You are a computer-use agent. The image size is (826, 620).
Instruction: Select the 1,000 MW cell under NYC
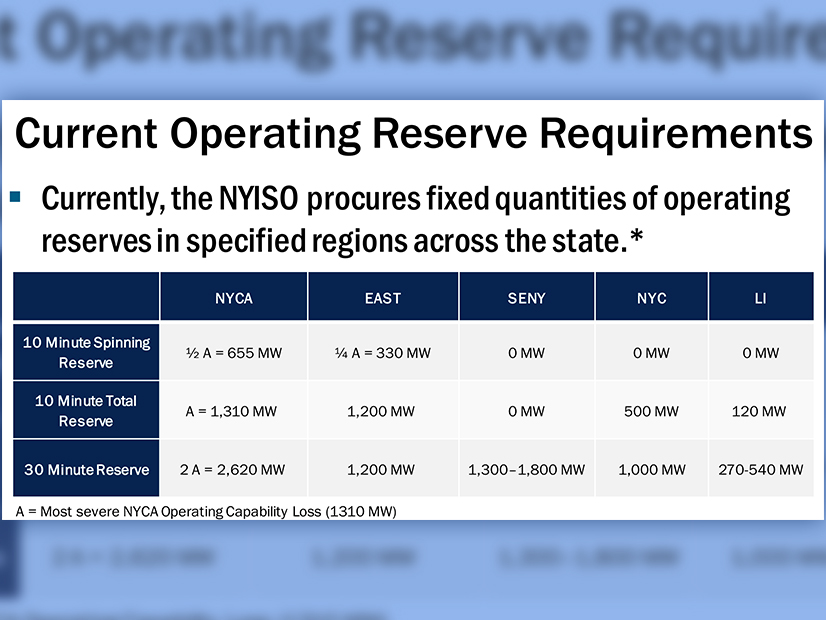pyautogui.click(x=651, y=469)
